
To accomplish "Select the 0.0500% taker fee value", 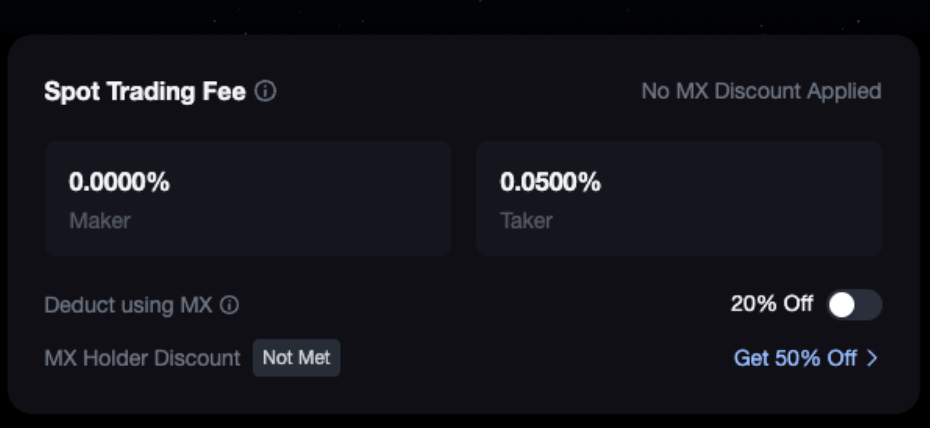I will point(550,183).
